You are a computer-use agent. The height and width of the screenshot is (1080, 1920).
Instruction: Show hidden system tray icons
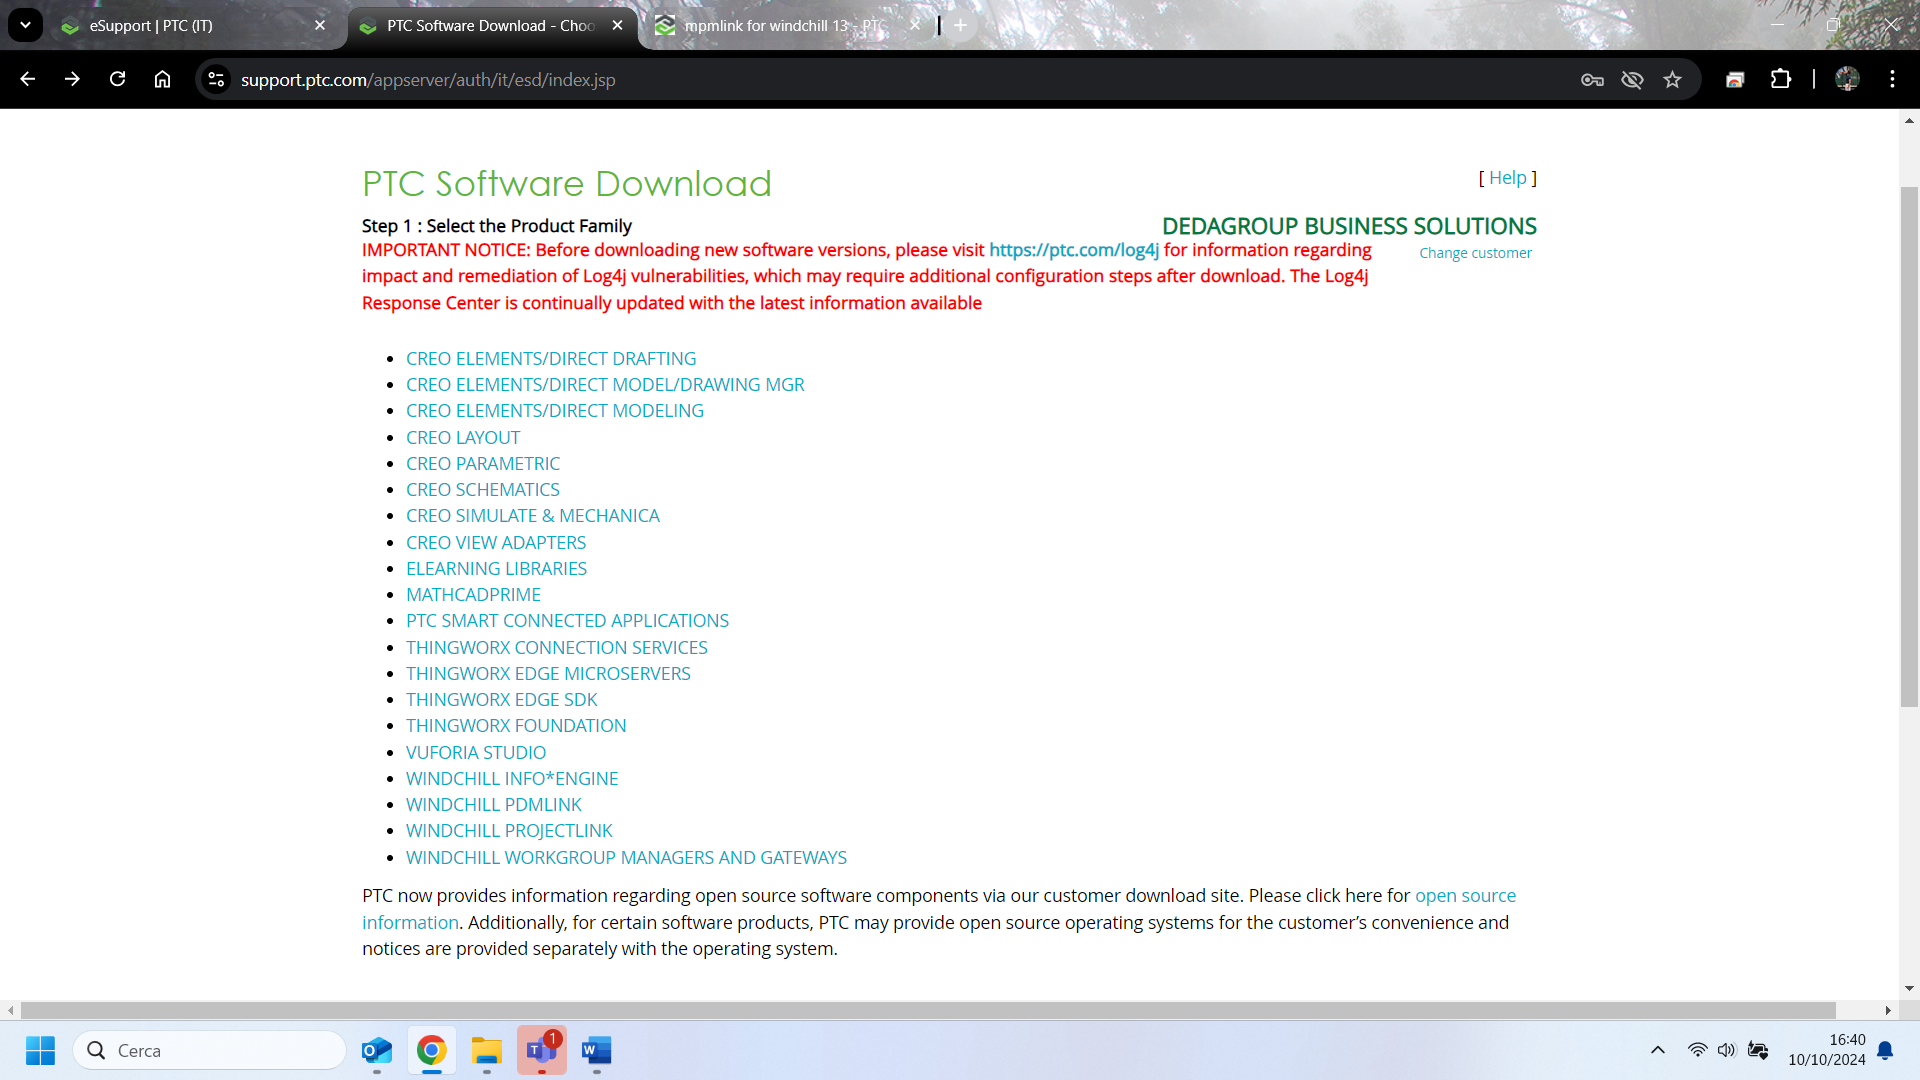tap(1657, 1050)
